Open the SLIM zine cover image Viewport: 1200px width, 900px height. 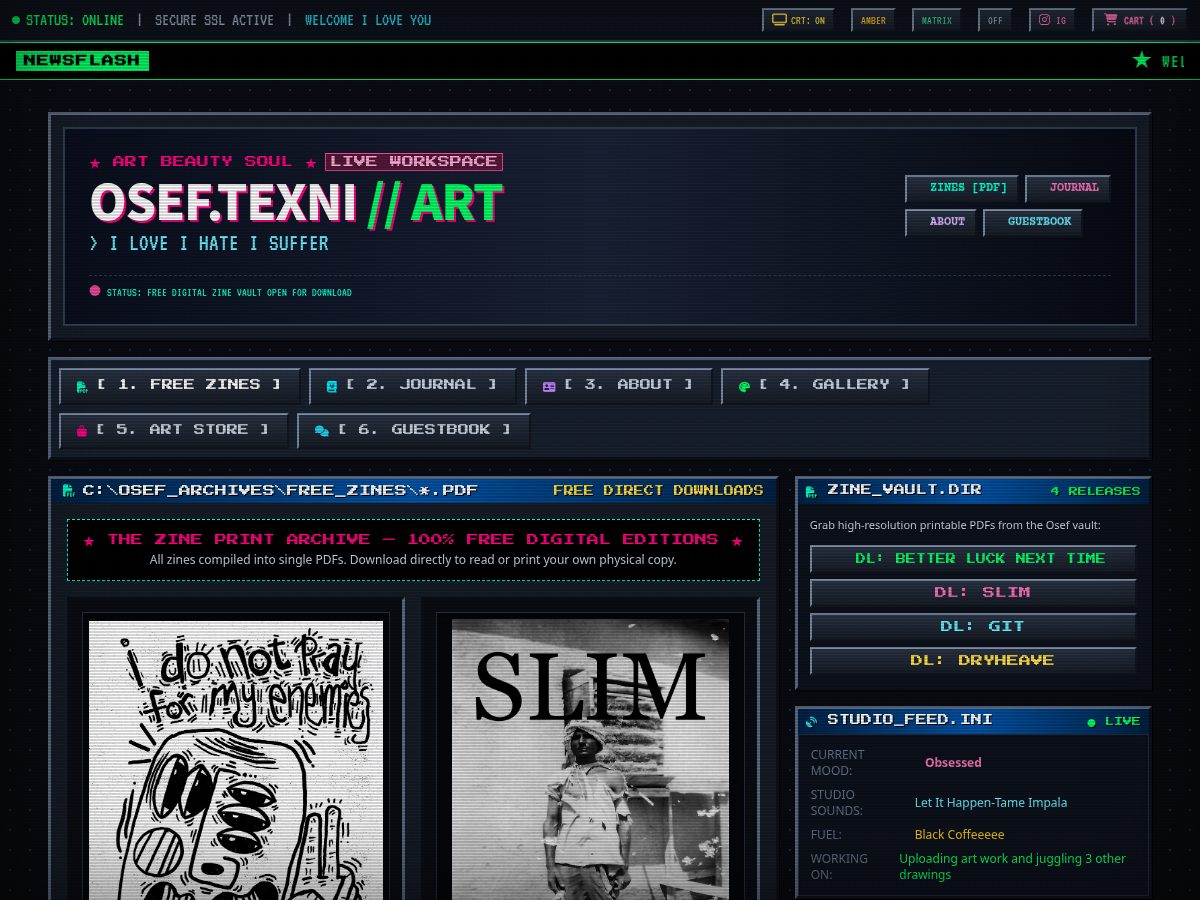click(590, 760)
